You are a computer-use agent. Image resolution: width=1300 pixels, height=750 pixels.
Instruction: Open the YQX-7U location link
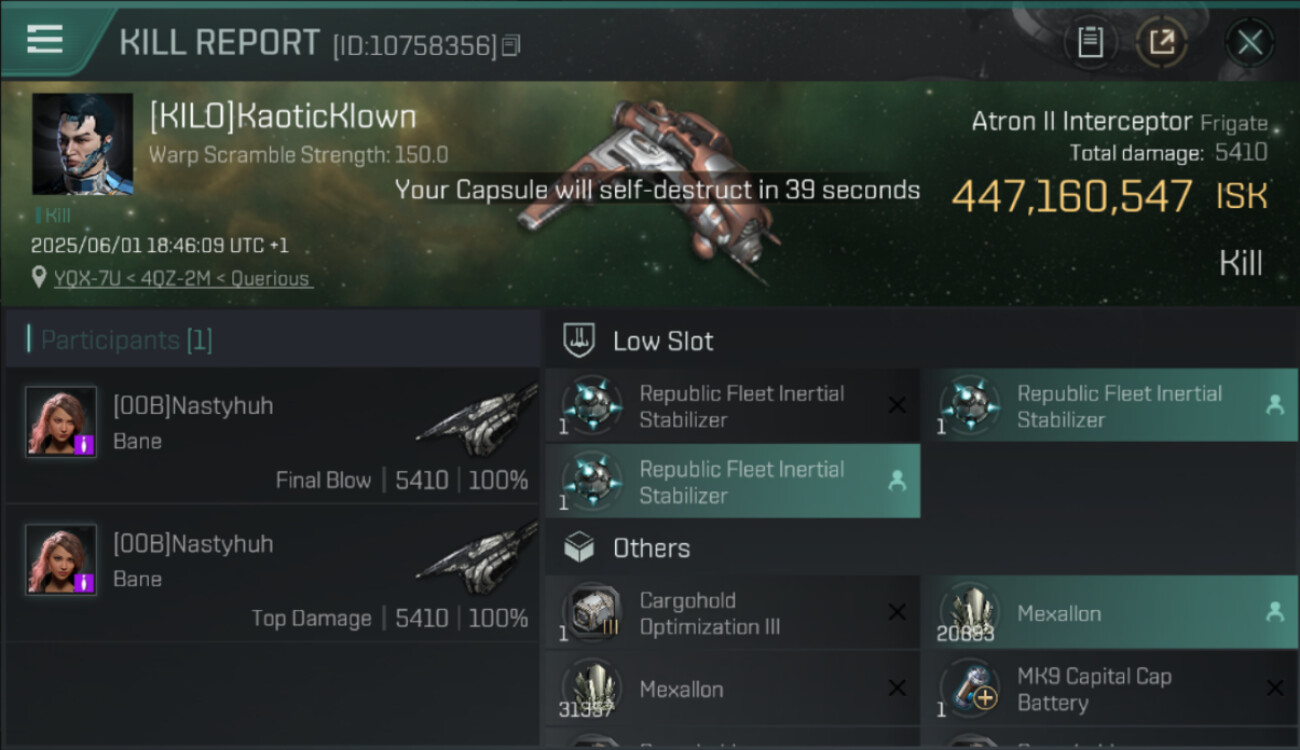pyautogui.click(x=183, y=279)
